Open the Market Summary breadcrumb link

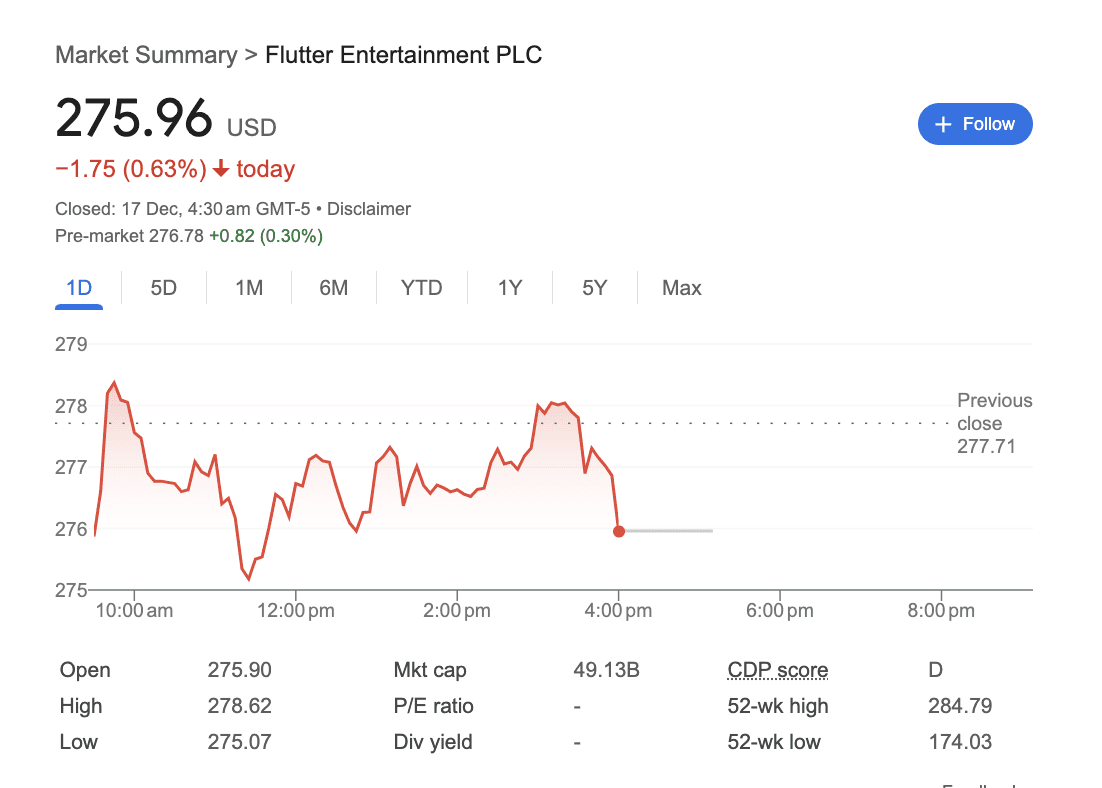[x=146, y=55]
